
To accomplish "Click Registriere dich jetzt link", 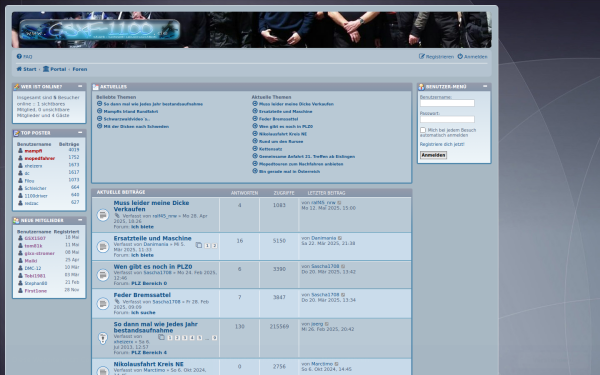I will pyautogui.click(x=442, y=144).
